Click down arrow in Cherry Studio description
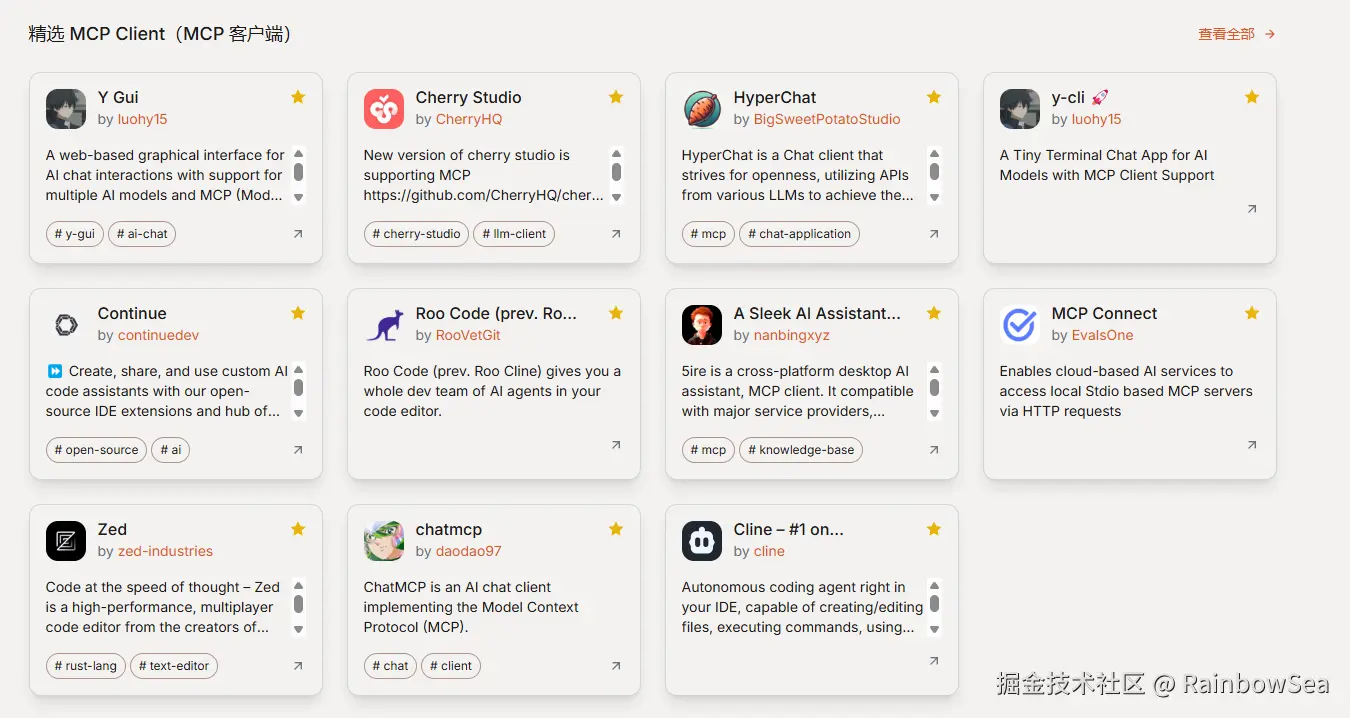This screenshot has width=1350, height=718. (616, 197)
